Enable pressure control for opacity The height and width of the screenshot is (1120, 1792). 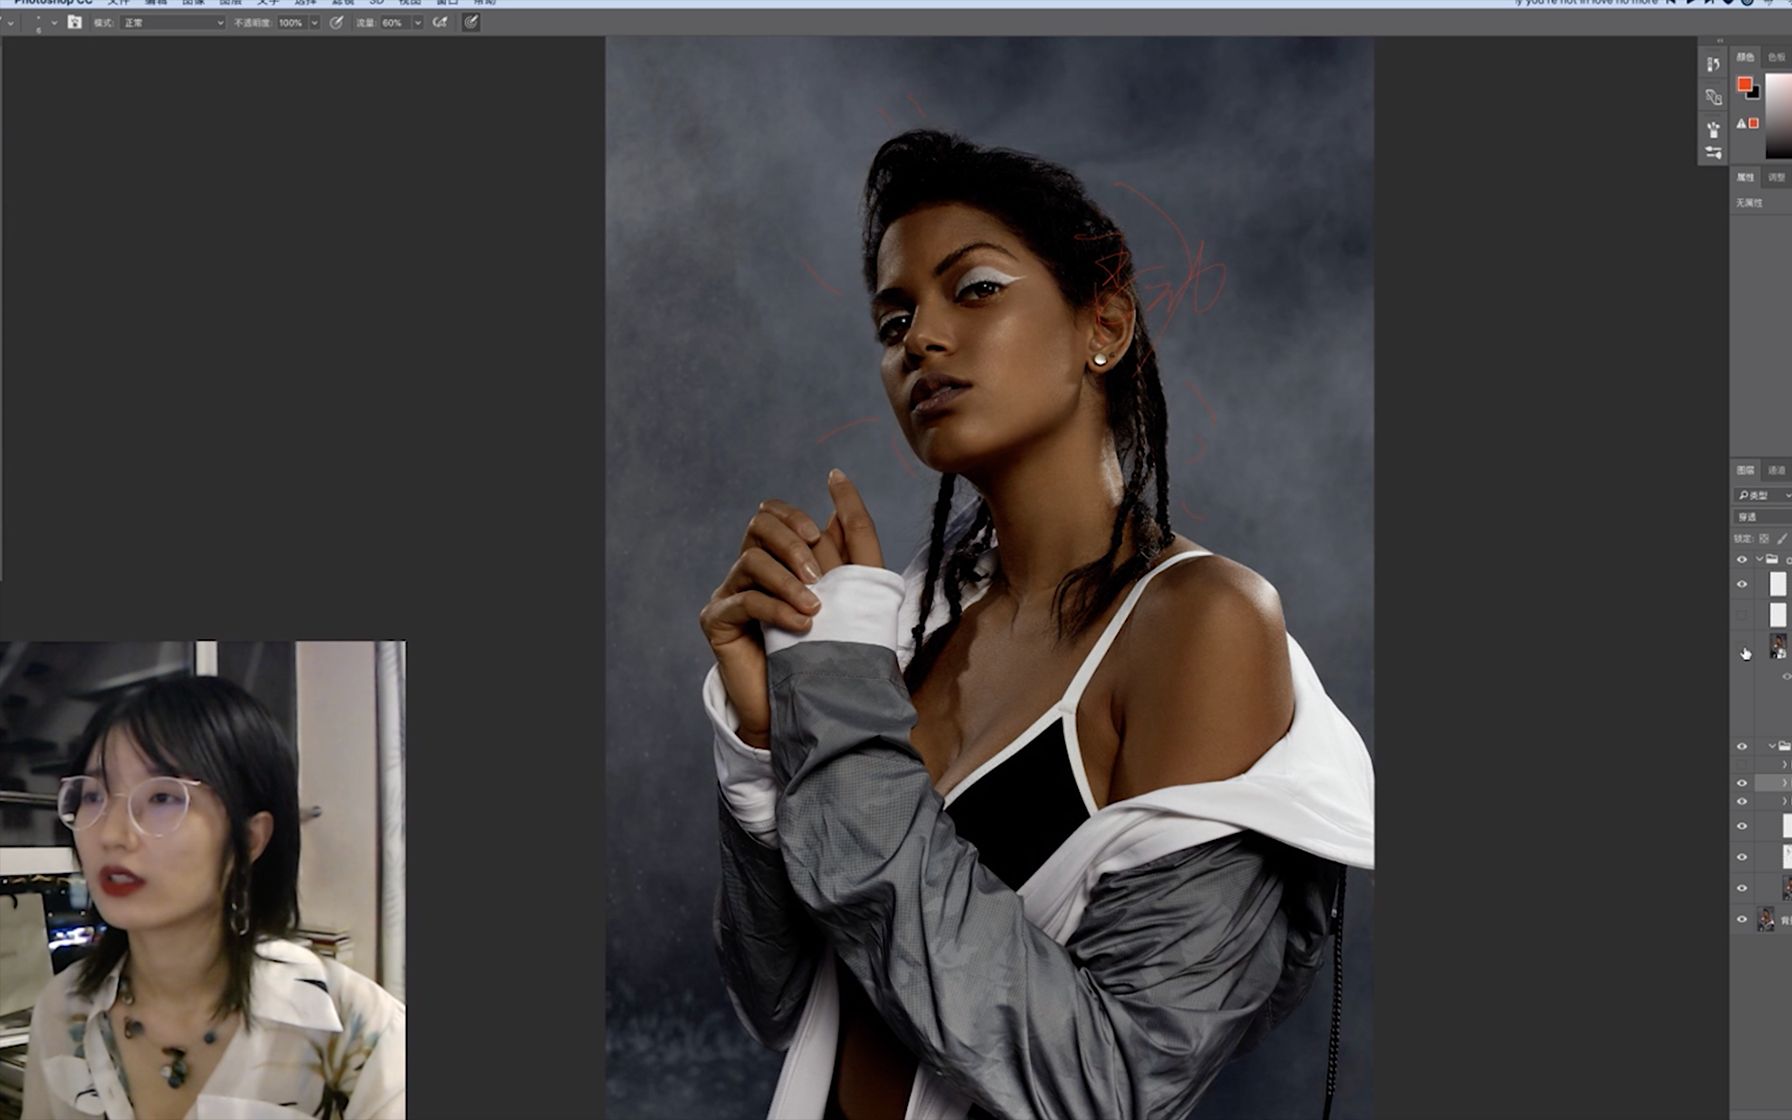pos(337,22)
